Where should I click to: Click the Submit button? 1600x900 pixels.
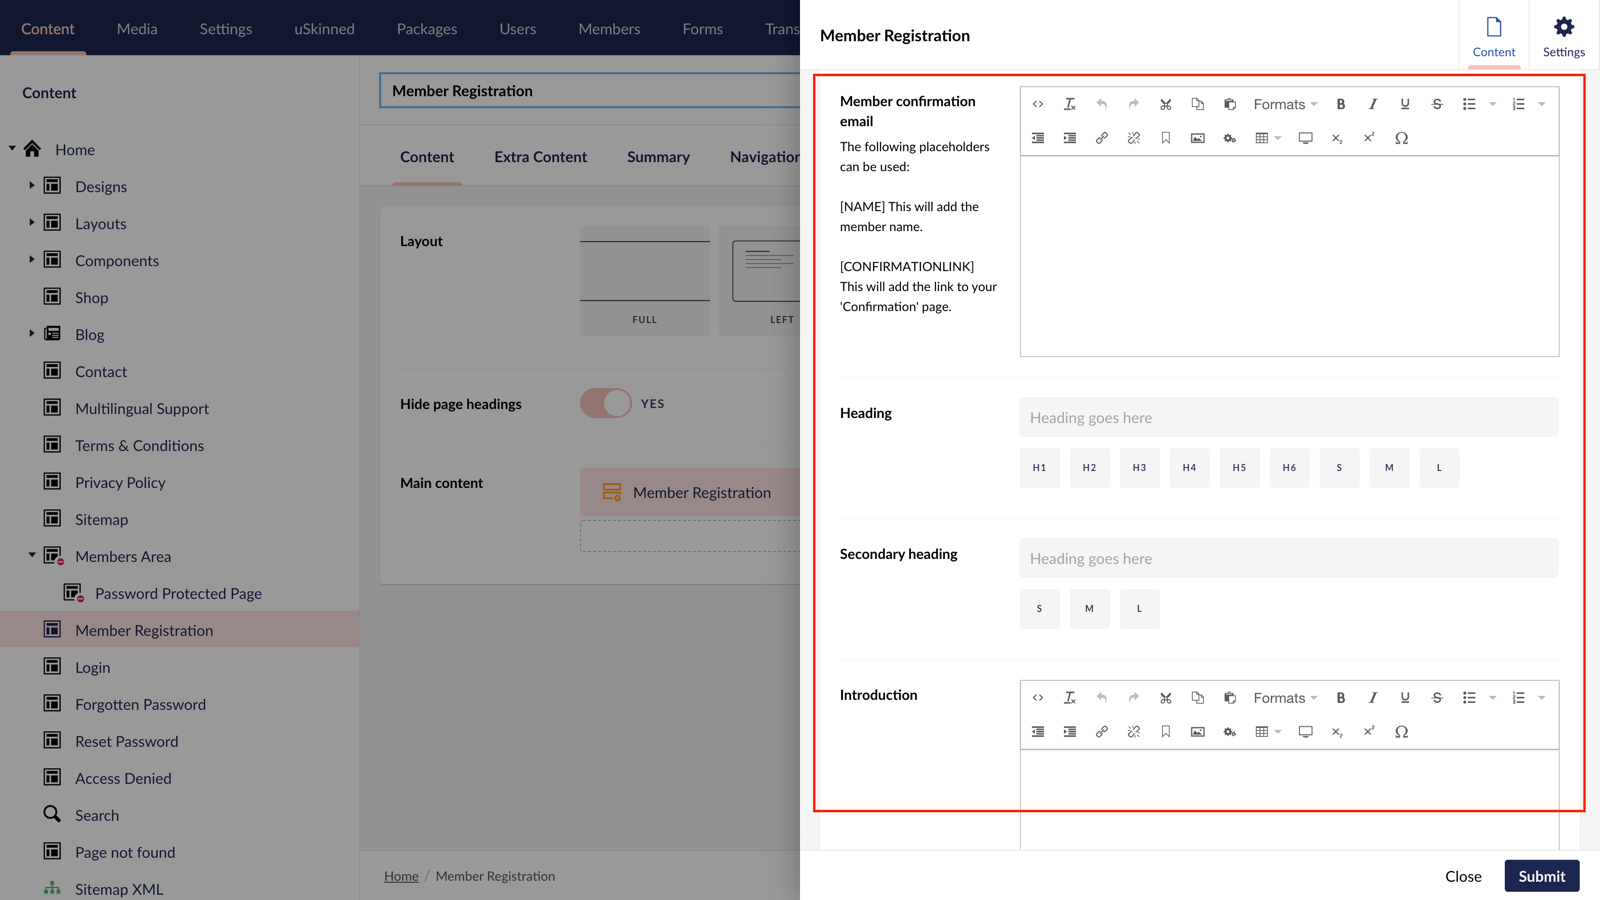[x=1541, y=875]
